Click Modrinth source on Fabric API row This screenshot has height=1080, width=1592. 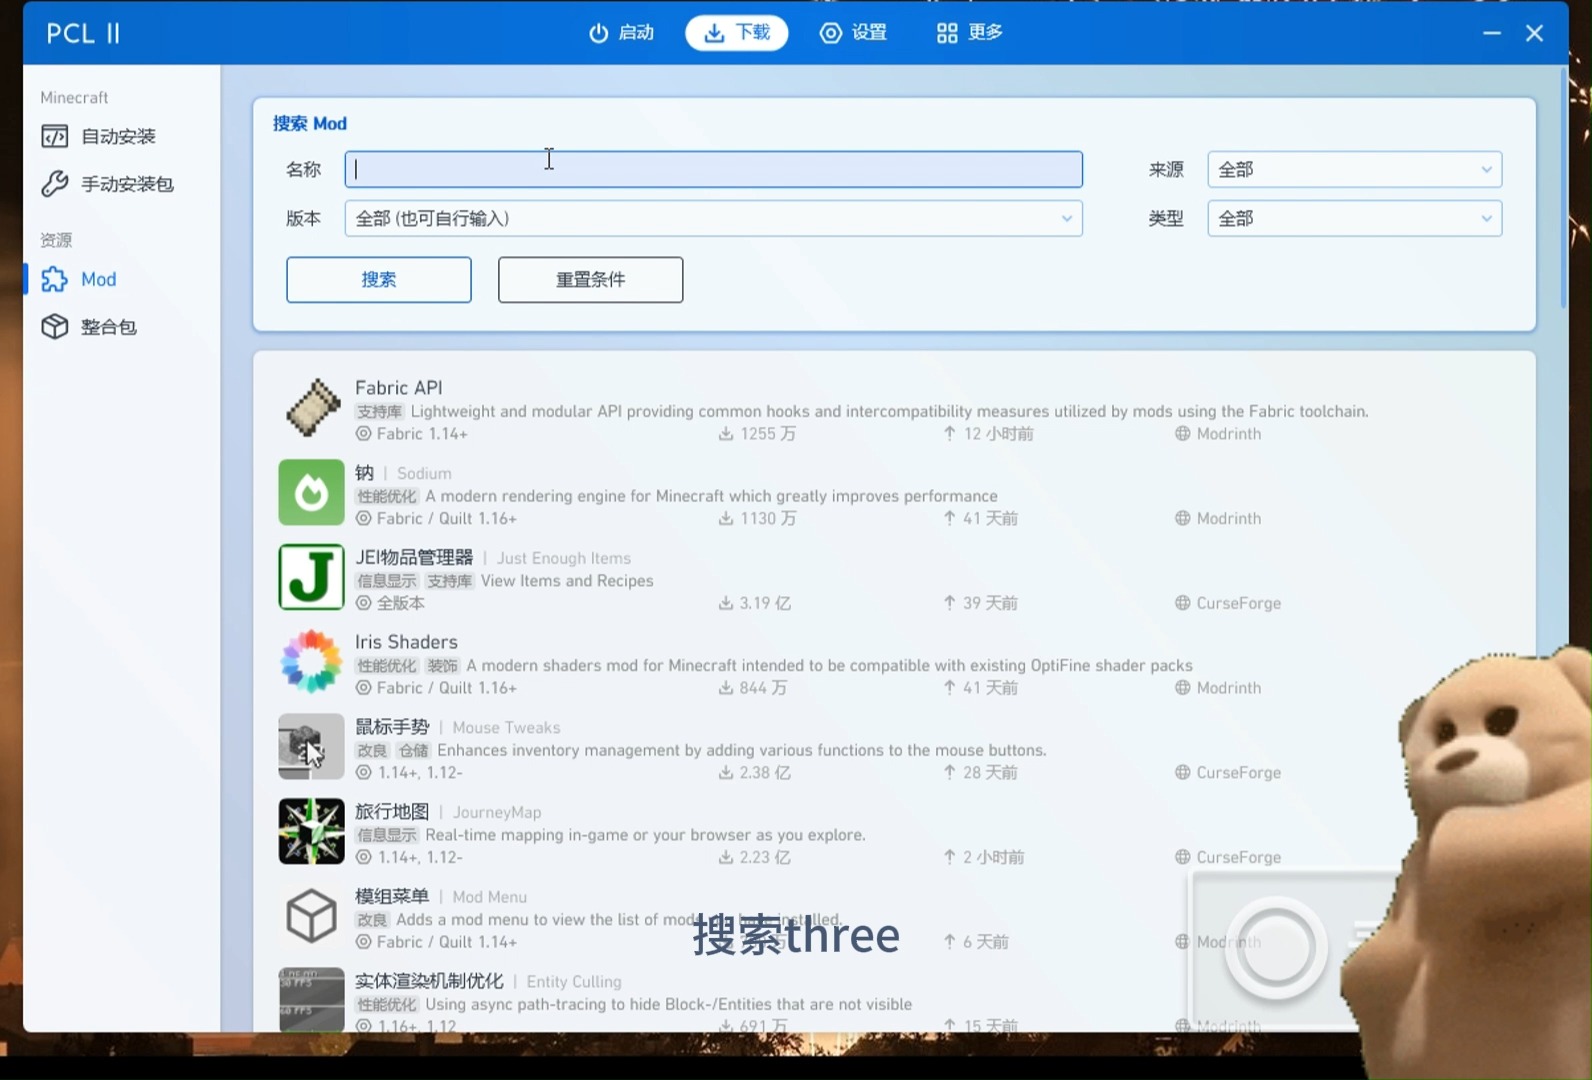click(x=1218, y=434)
